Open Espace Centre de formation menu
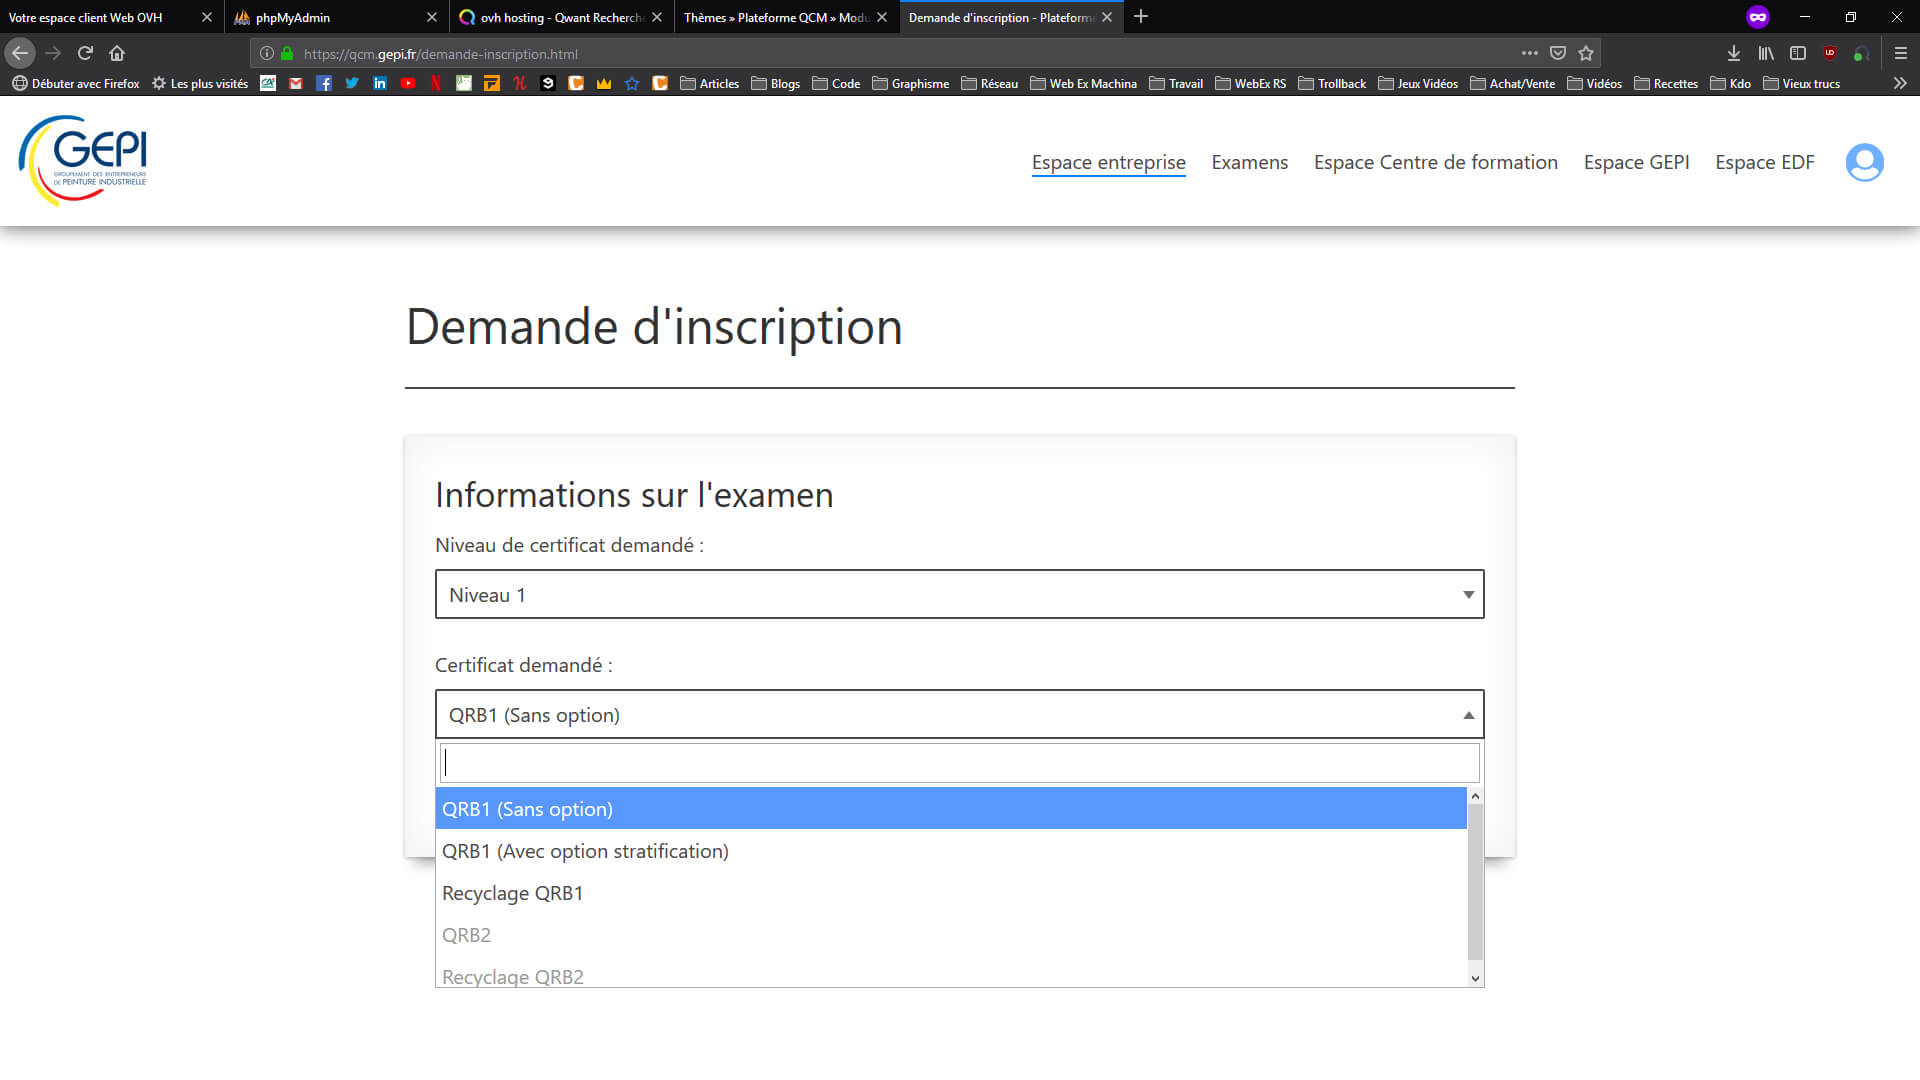The height and width of the screenshot is (1080, 1920). click(1435, 162)
